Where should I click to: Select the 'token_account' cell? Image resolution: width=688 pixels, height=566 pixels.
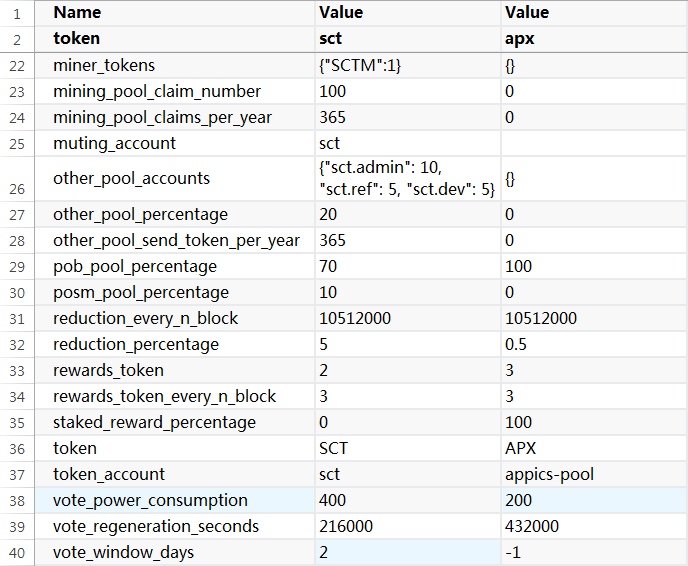175,474
